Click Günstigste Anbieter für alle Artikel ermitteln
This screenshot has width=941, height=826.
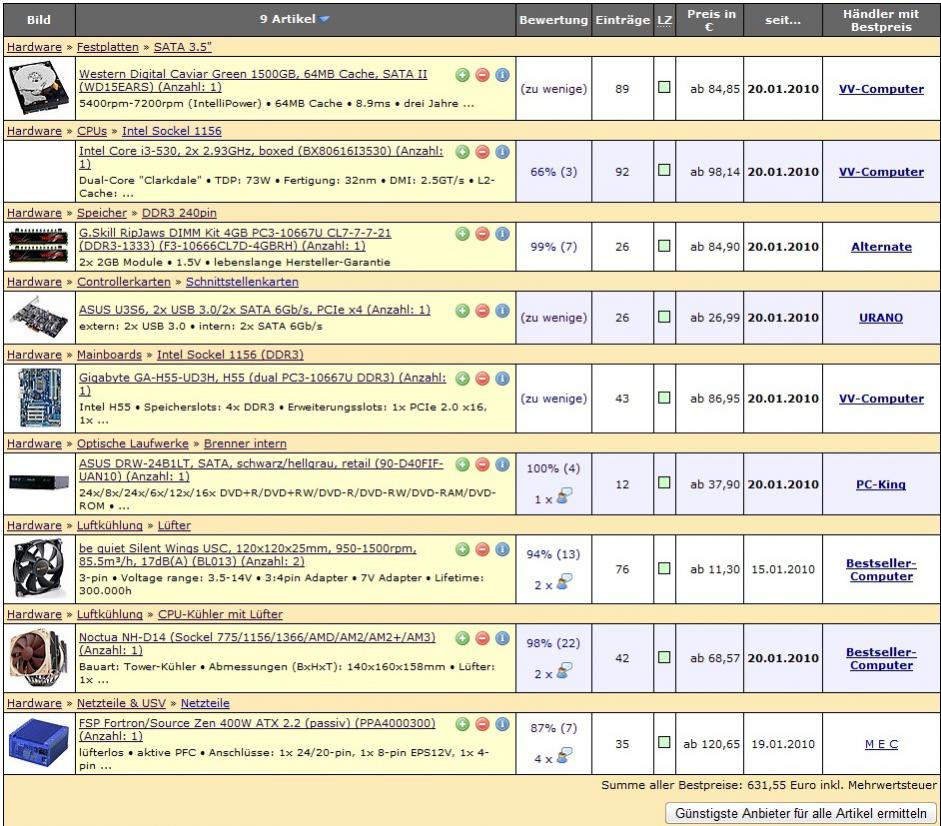tap(801, 813)
